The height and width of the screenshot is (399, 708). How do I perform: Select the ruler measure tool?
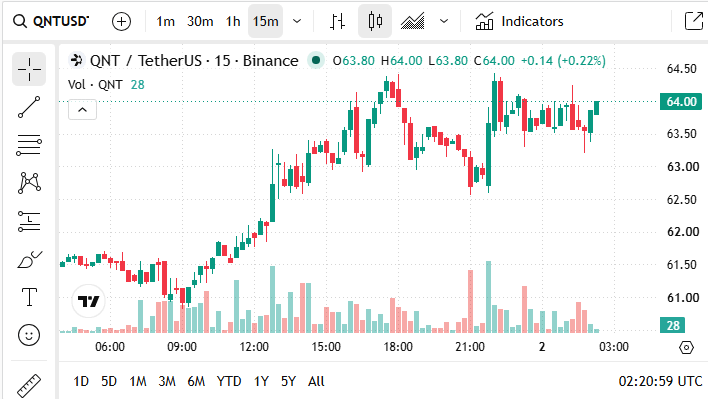pyautogui.click(x=29, y=385)
